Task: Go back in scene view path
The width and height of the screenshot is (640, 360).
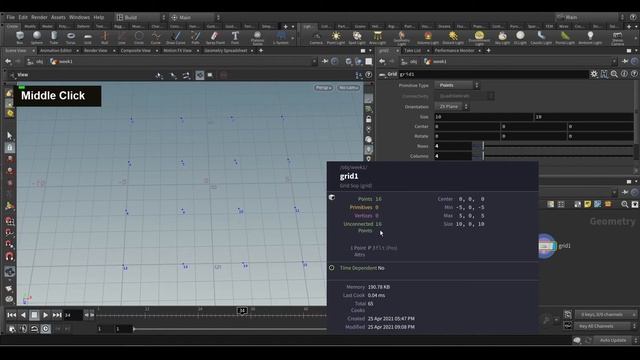Action: pos(8,61)
